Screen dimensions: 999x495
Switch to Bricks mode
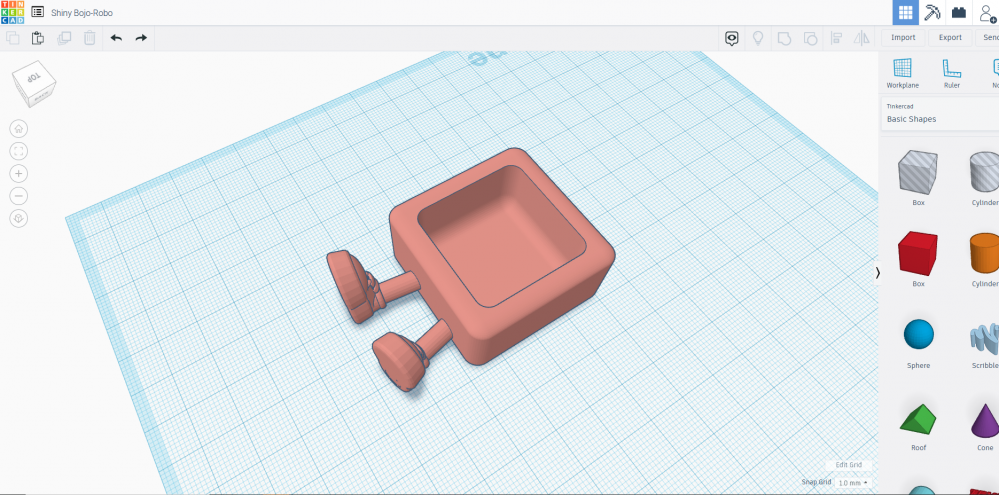tap(959, 13)
